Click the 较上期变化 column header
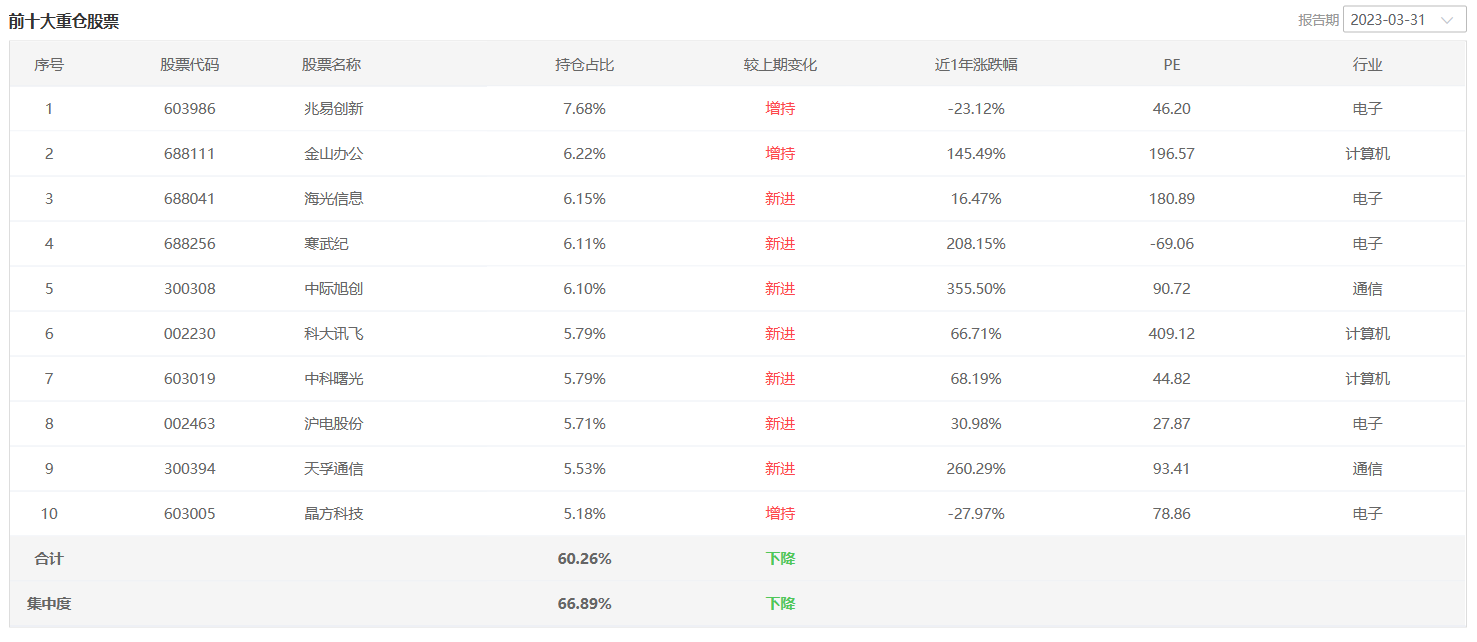This screenshot has height=642, width=1477. [780, 64]
